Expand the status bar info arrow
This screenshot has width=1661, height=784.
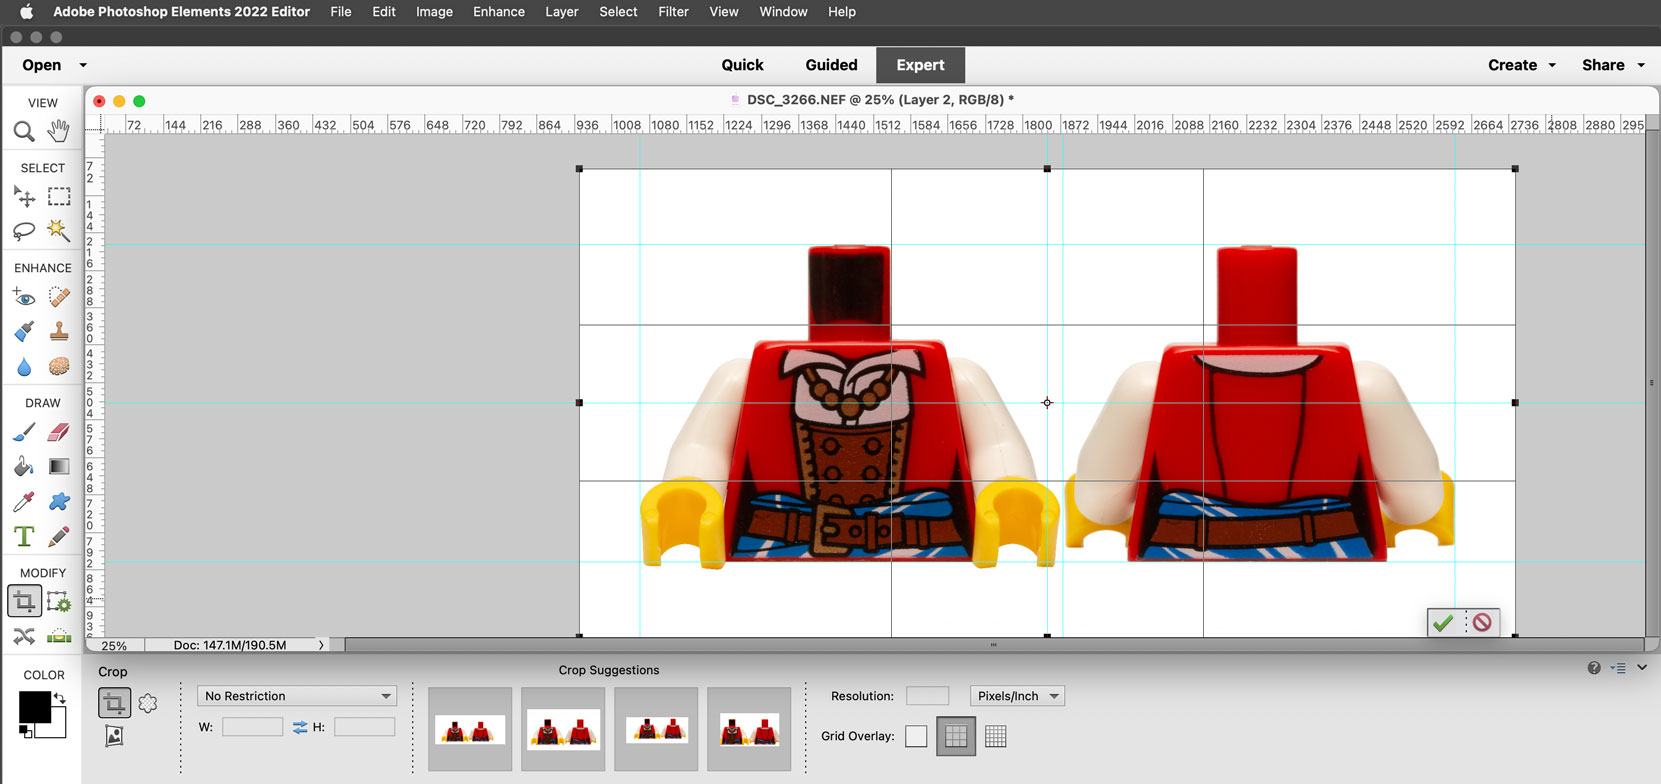coord(321,645)
